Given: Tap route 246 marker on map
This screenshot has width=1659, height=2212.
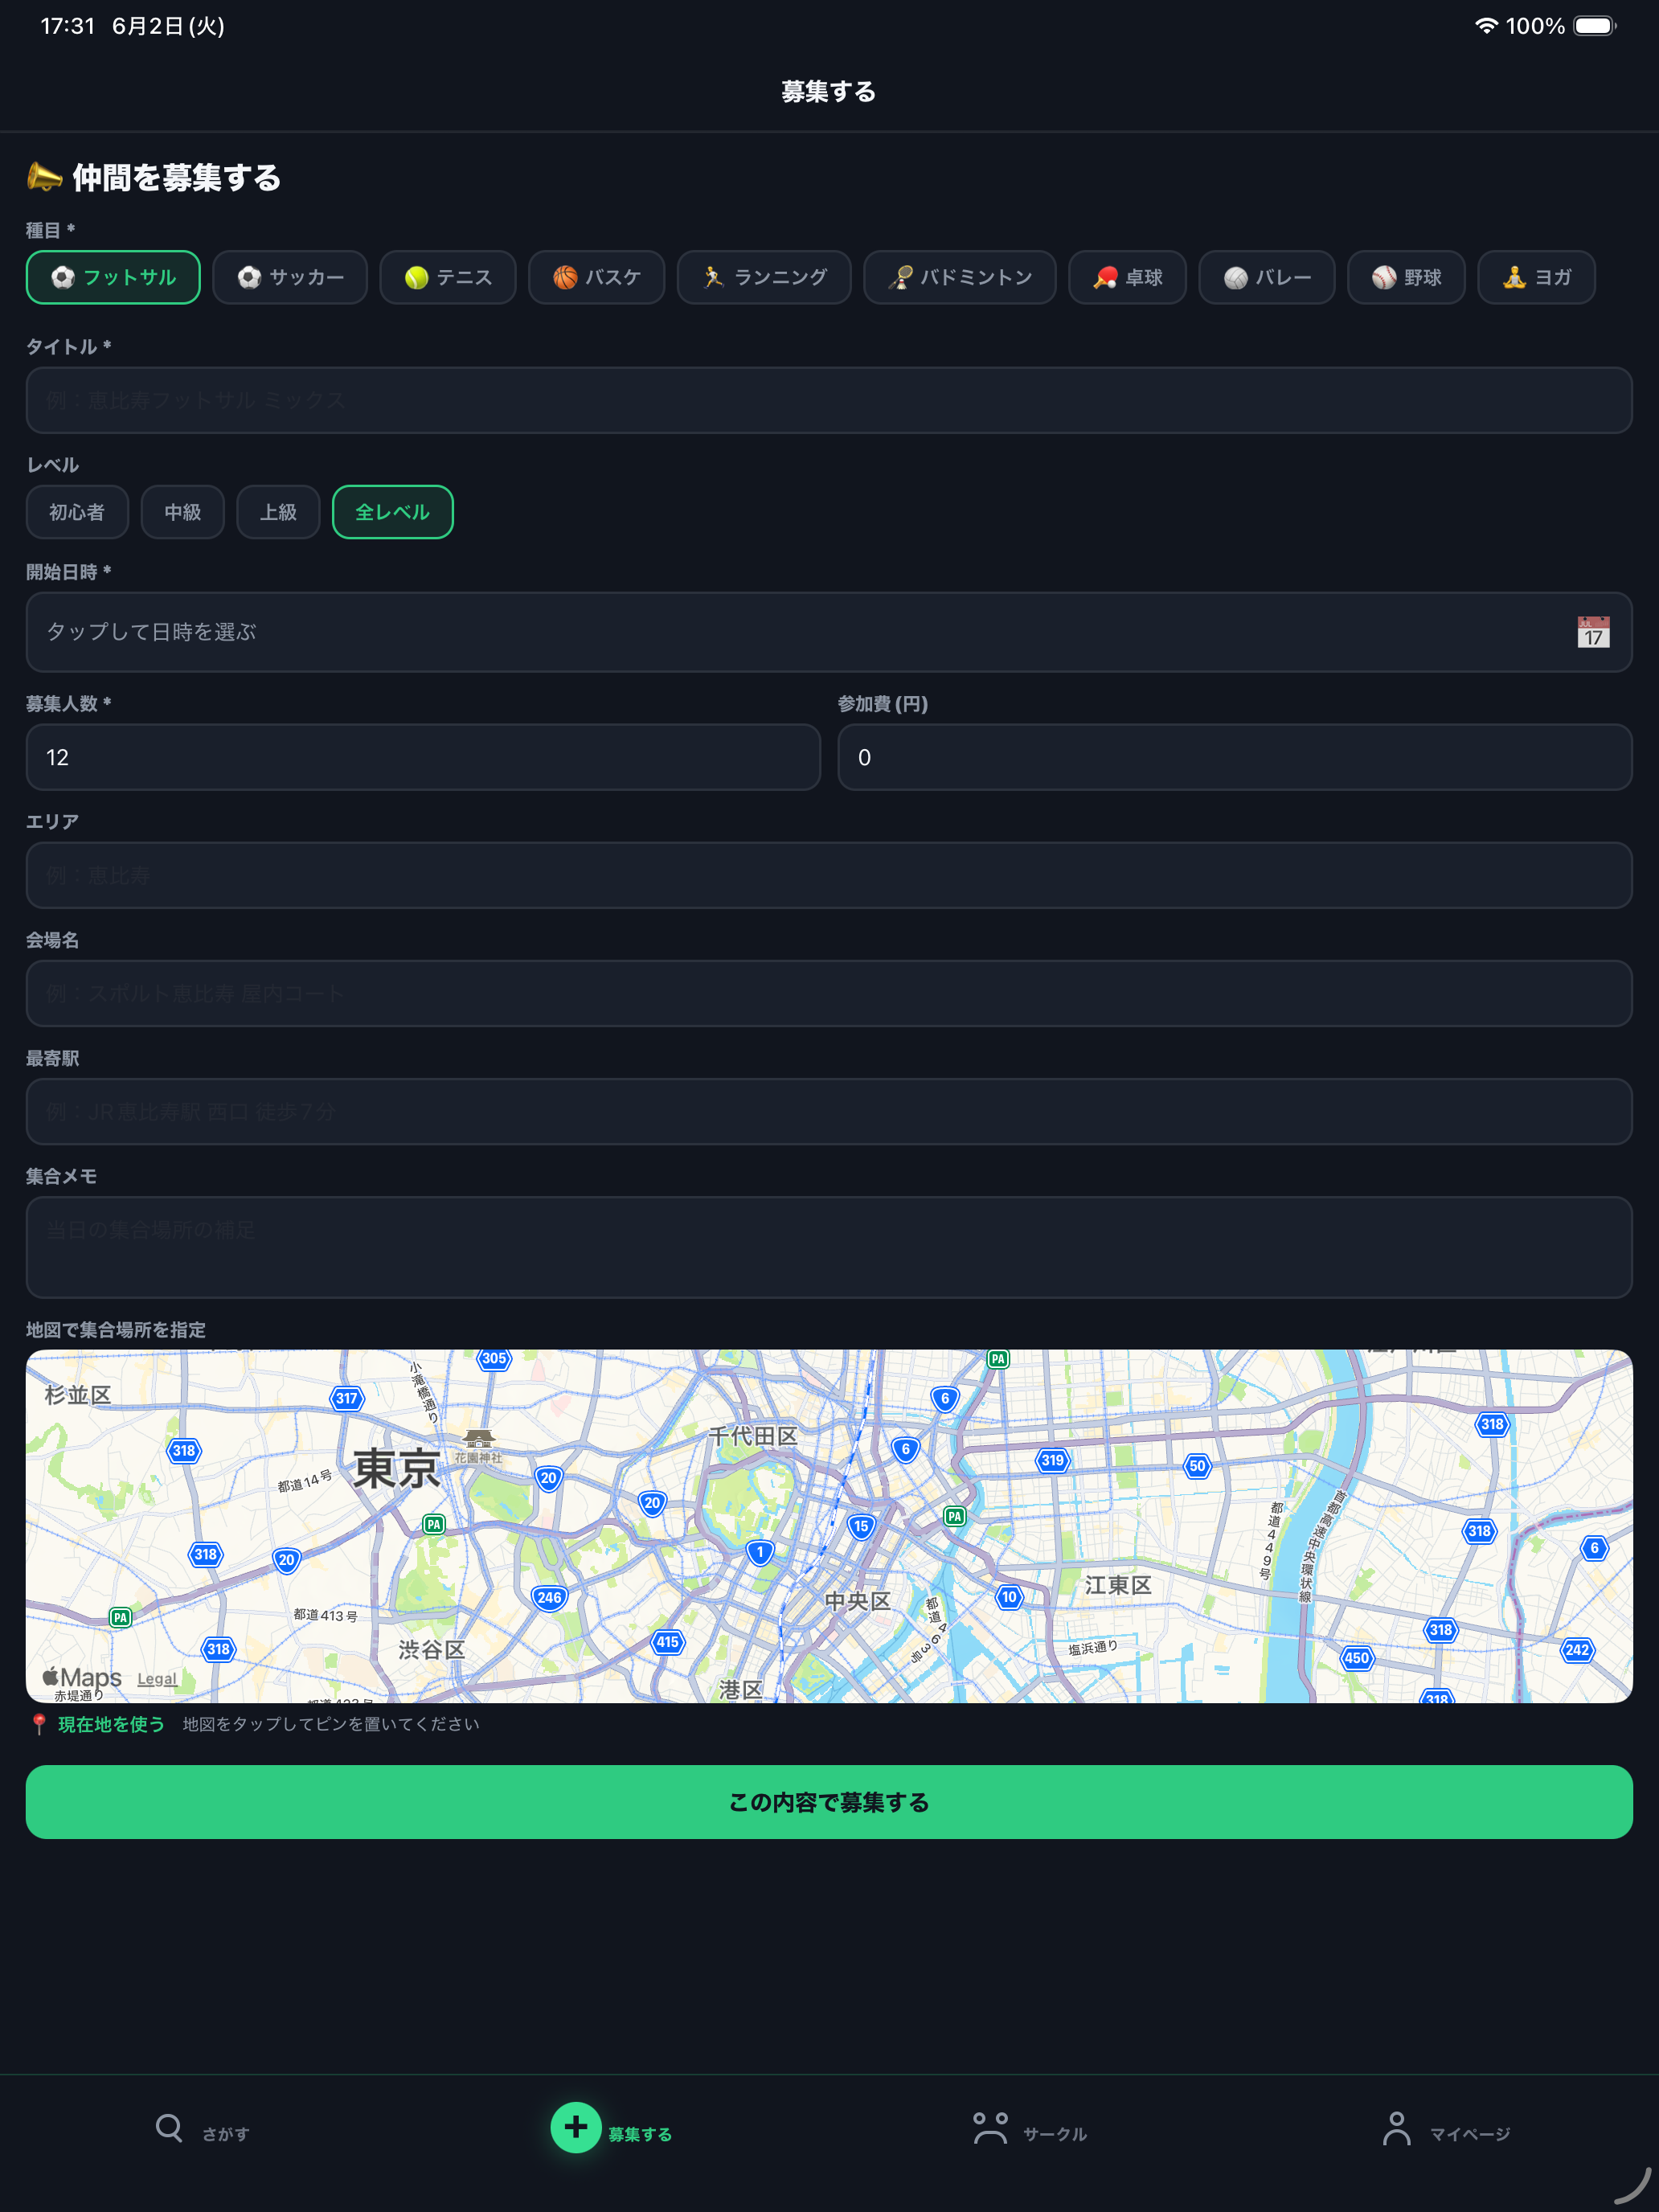Looking at the screenshot, I should pos(549,1597).
